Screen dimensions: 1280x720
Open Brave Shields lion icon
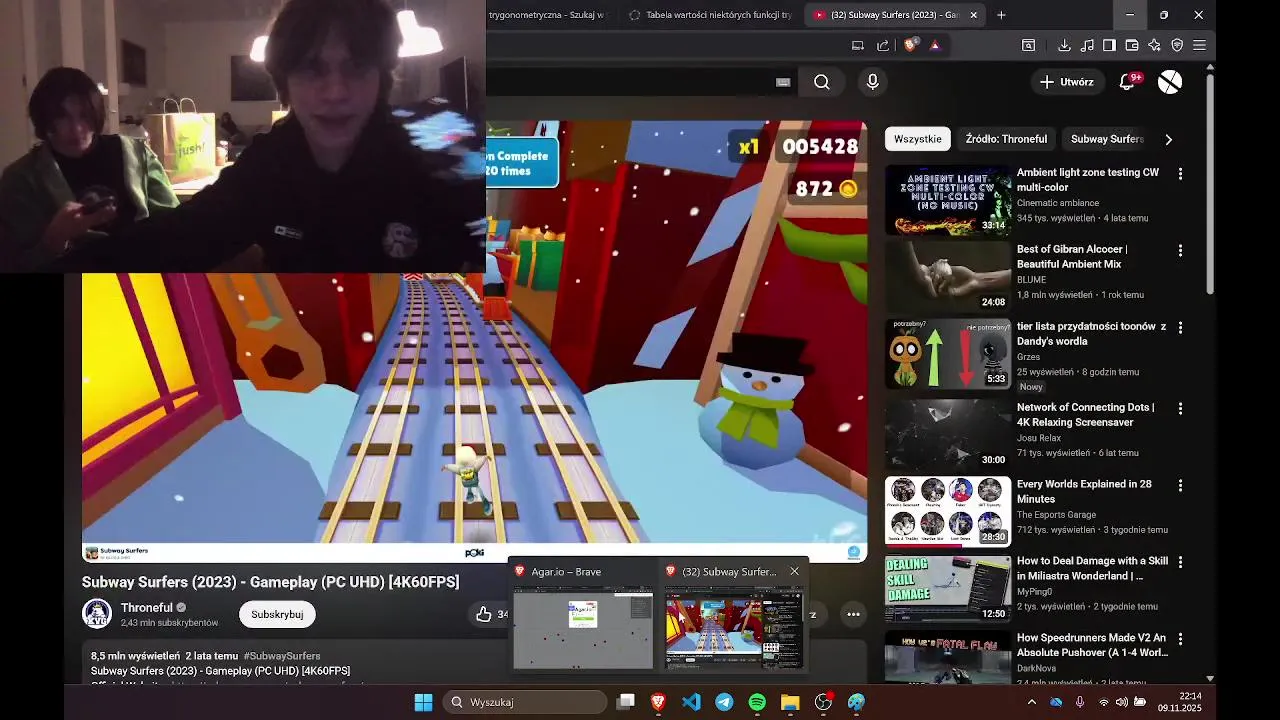point(911,45)
